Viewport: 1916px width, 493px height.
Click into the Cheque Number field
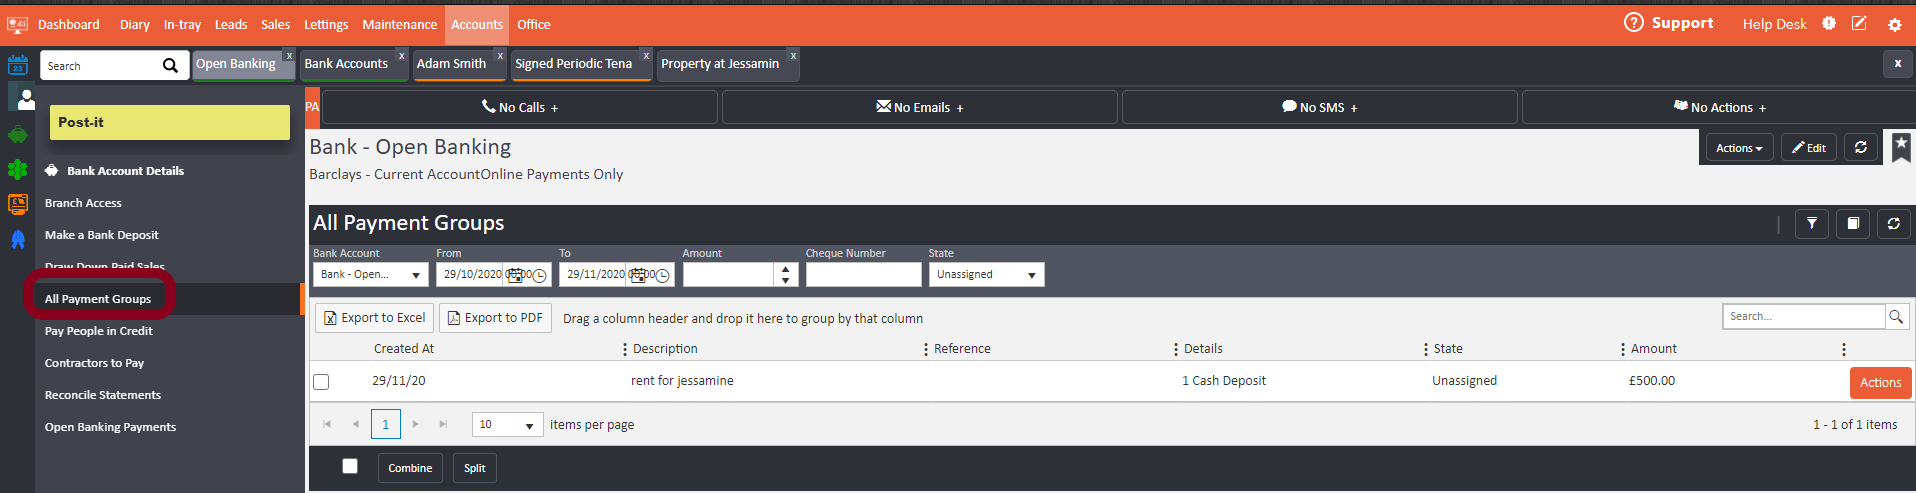pos(863,275)
